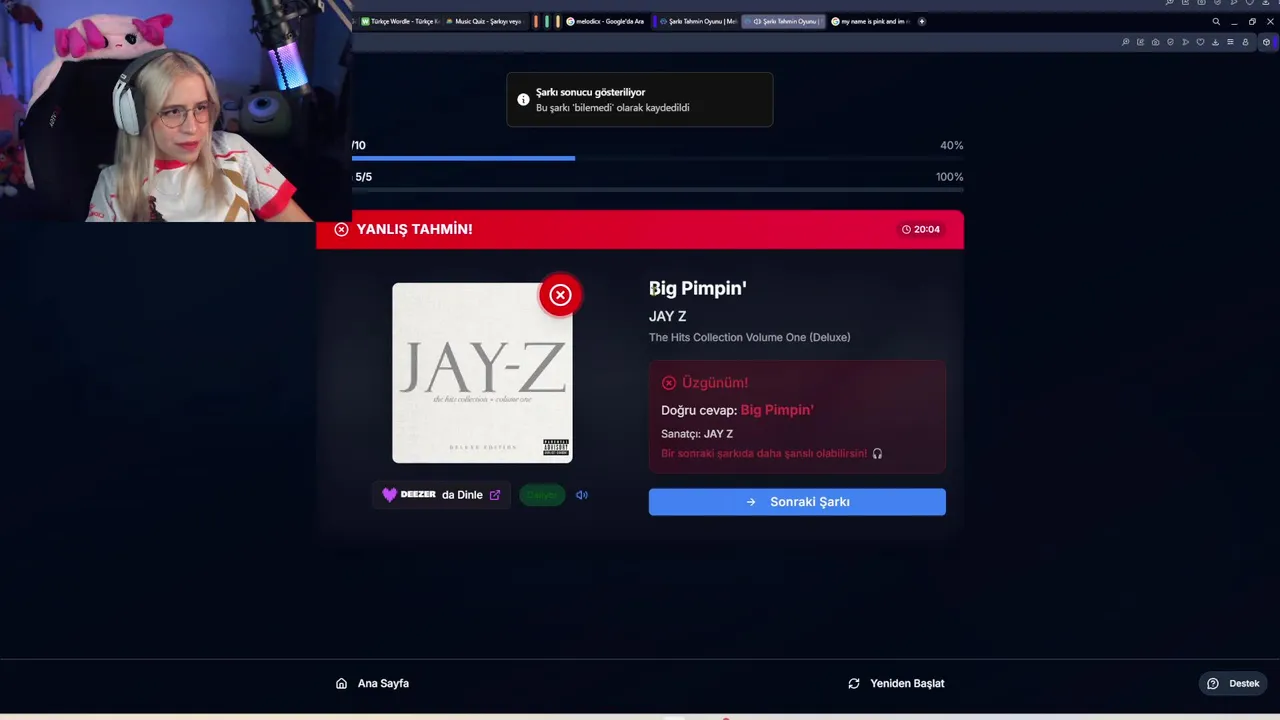Click the question mark icon in Destek
1280x720 pixels.
pyautogui.click(x=1213, y=684)
